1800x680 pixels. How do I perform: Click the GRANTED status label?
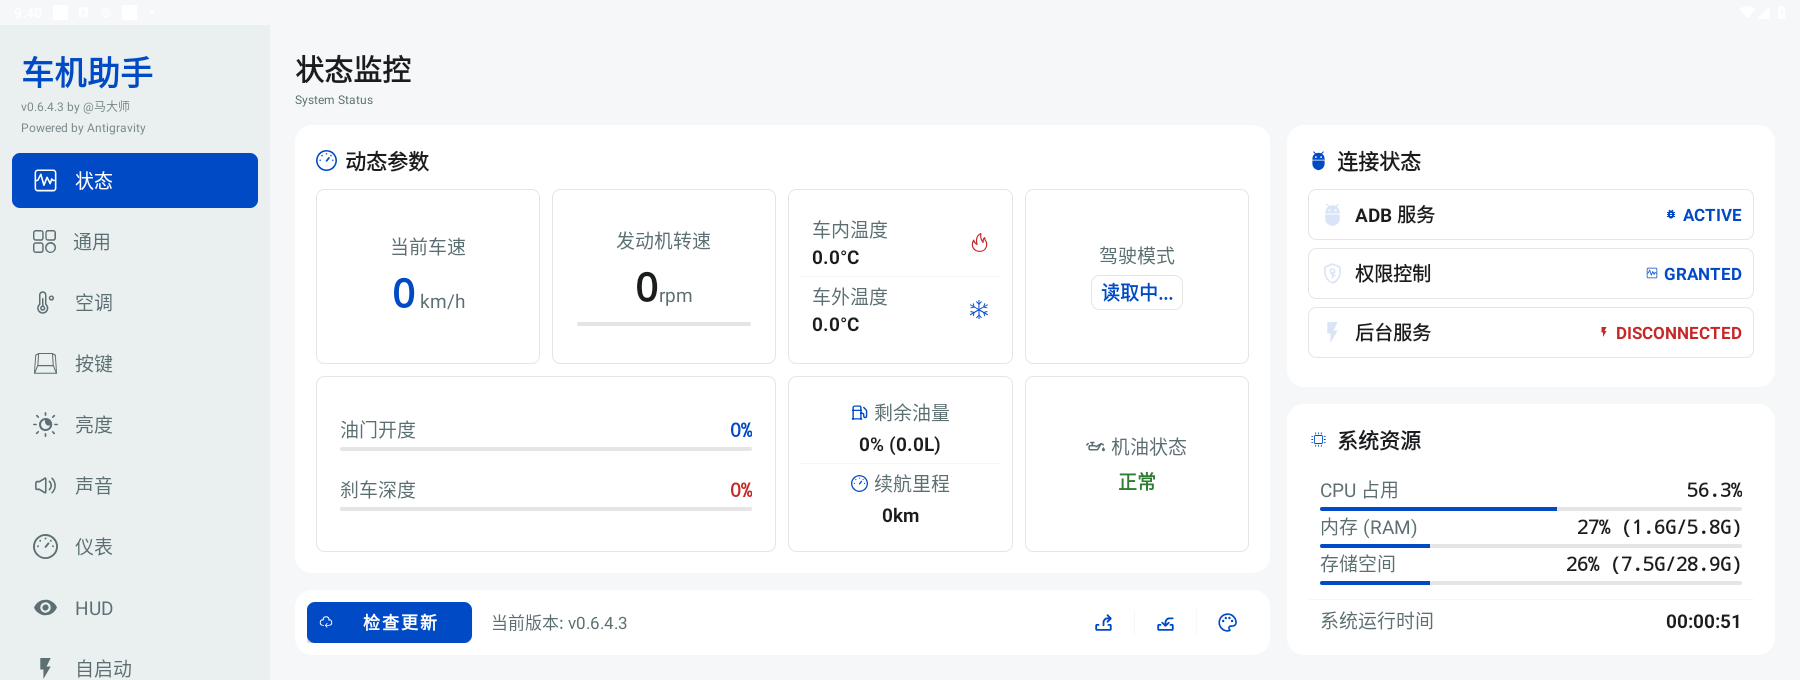point(1703,274)
